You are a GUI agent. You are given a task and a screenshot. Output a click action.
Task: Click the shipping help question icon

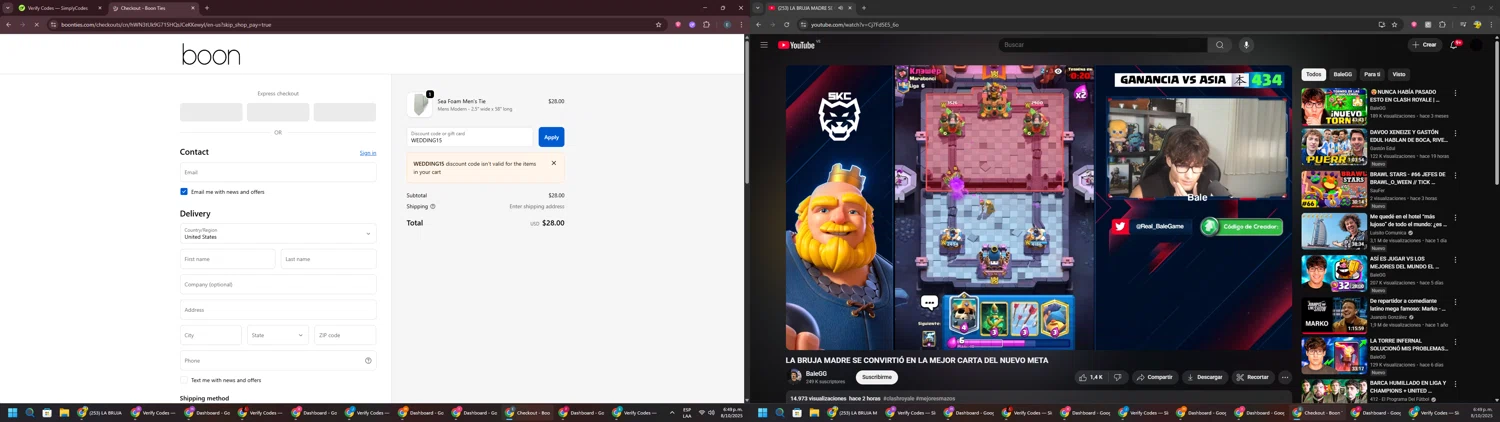[x=433, y=206]
